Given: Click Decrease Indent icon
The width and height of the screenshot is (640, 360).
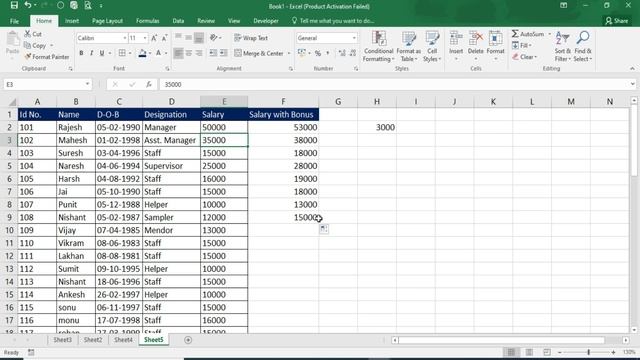Looking at the screenshot, I should pos(213,53).
